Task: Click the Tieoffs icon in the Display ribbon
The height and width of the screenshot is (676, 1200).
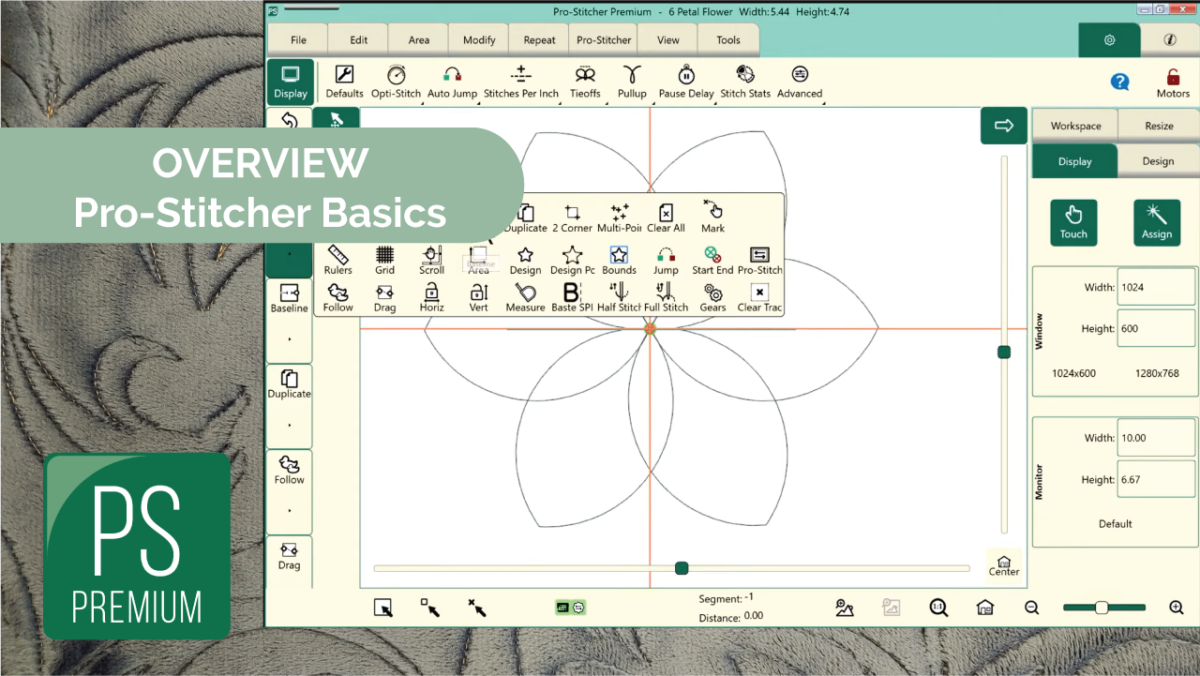Action: 585,80
